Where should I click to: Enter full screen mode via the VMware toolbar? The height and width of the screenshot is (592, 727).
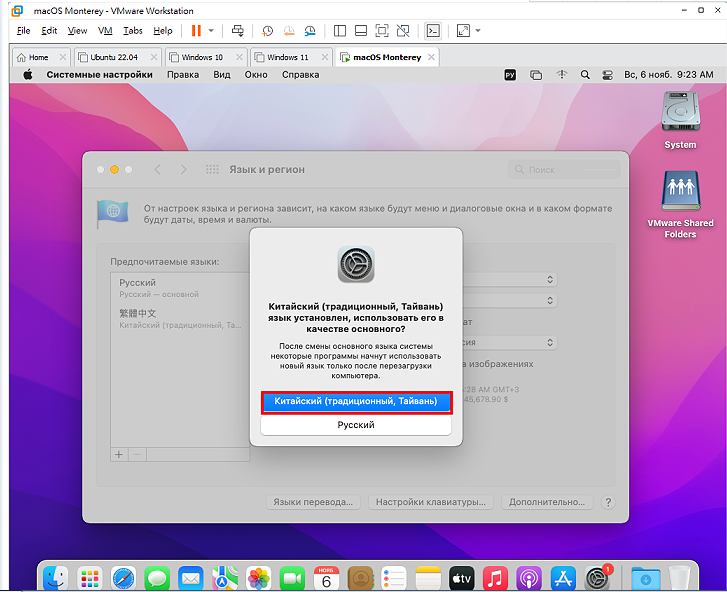pyautogui.click(x=382, y=31)
